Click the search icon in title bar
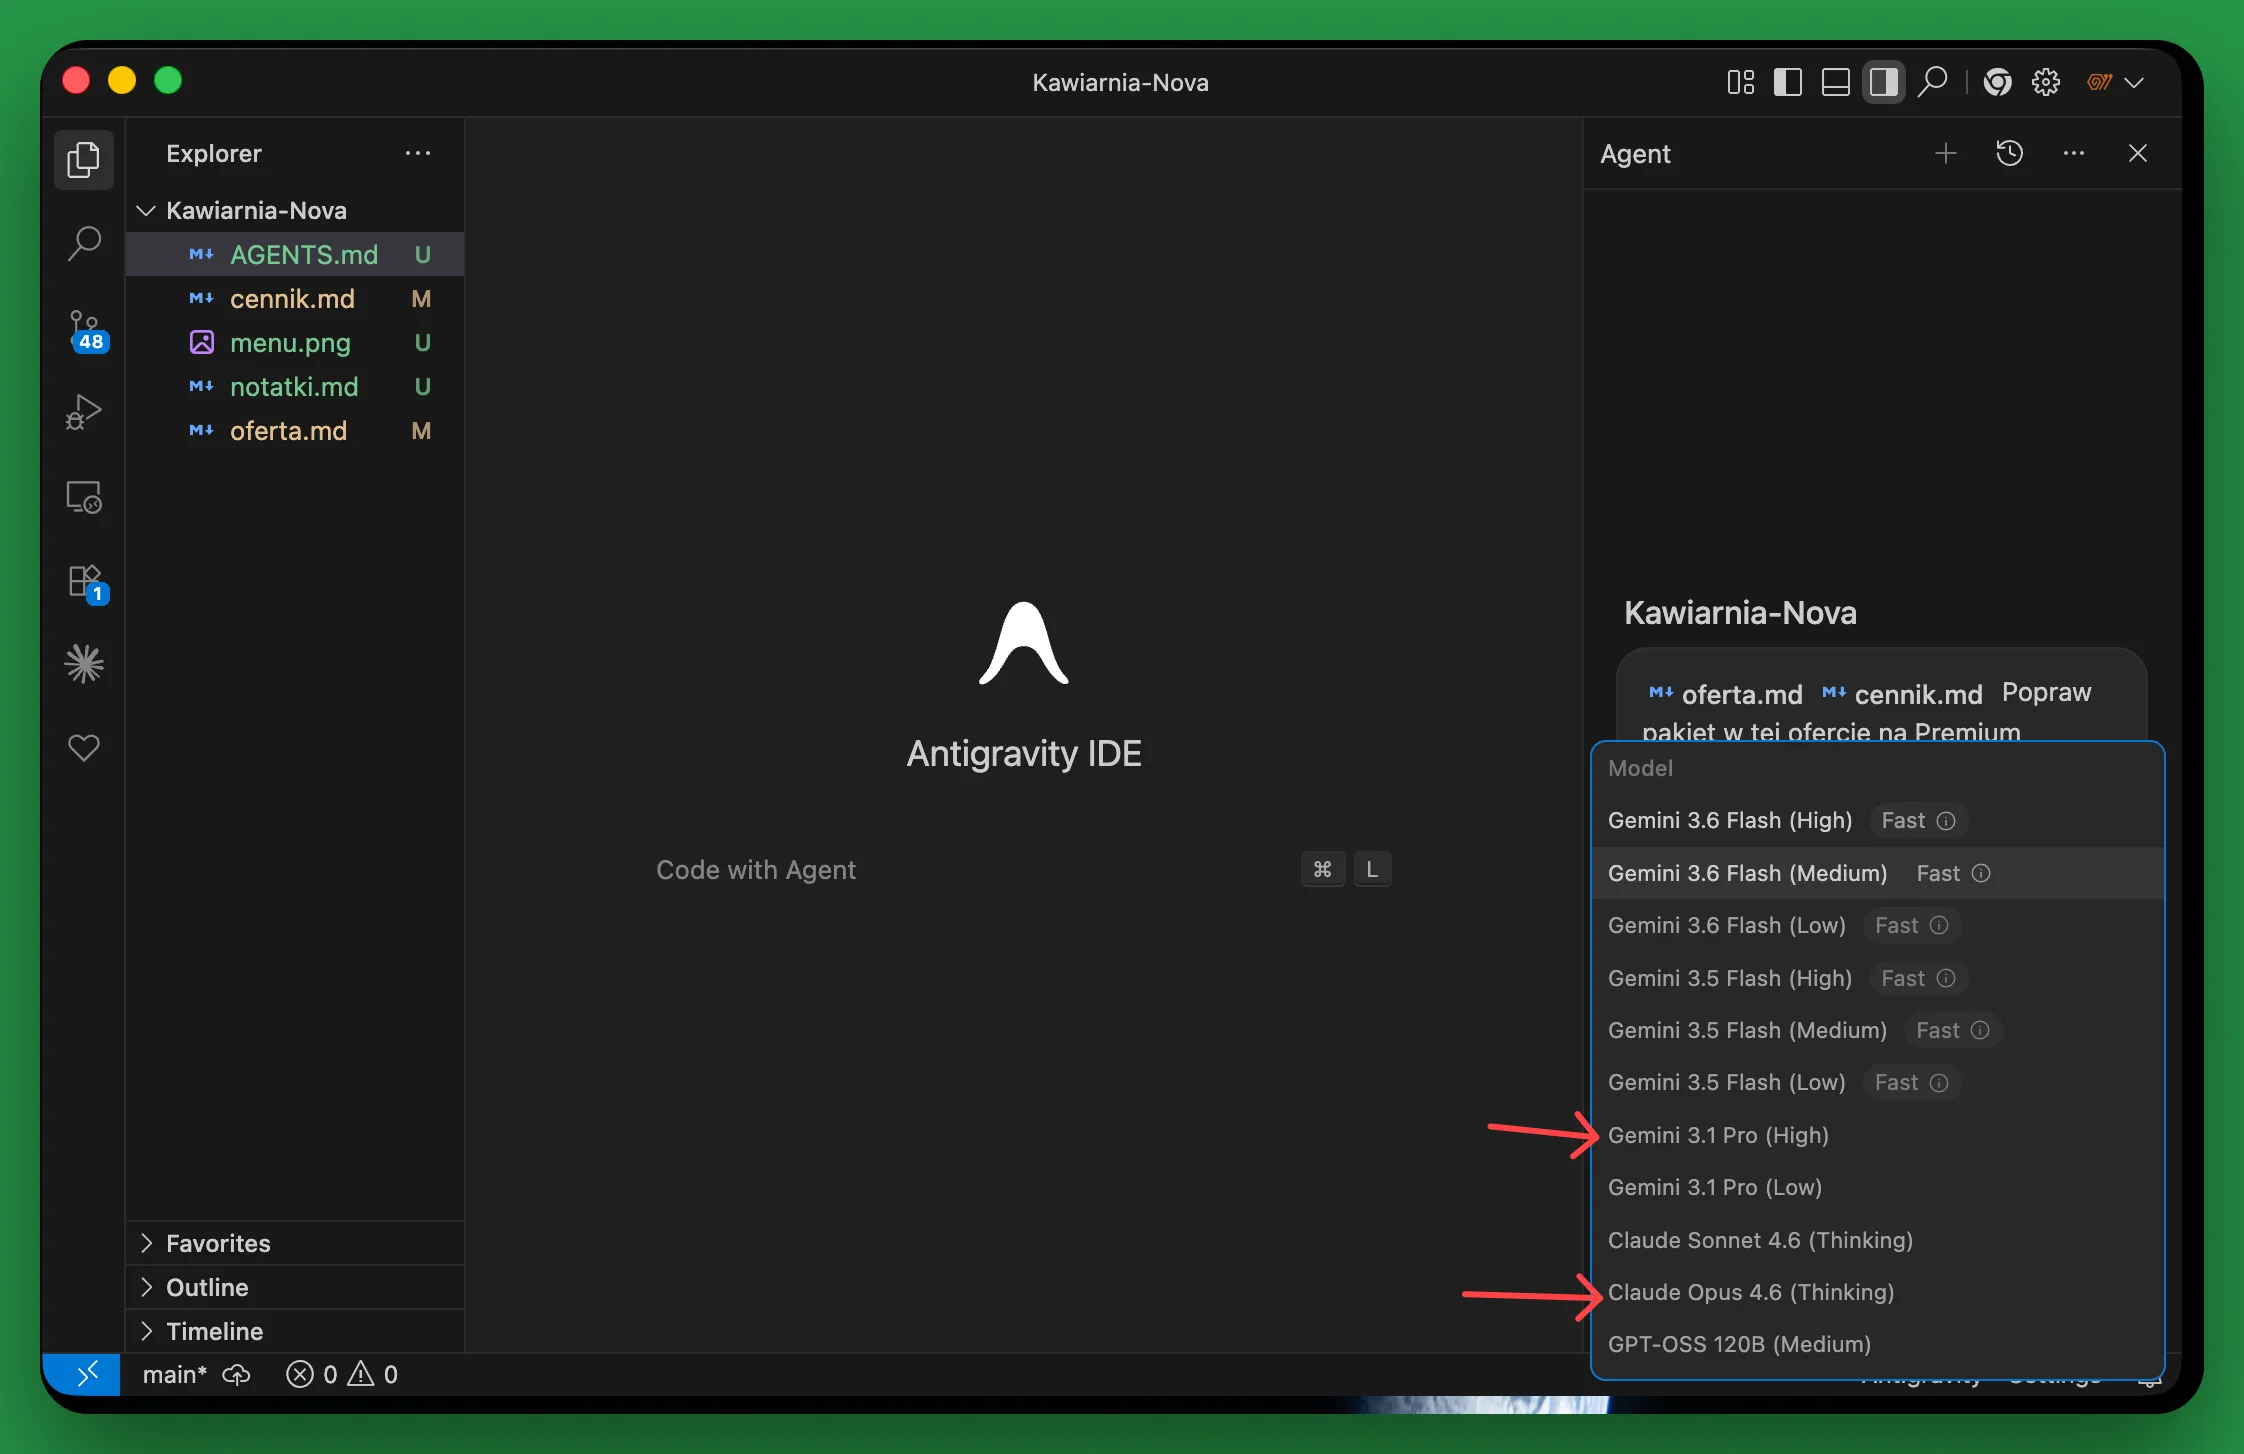 (1933, 82)
